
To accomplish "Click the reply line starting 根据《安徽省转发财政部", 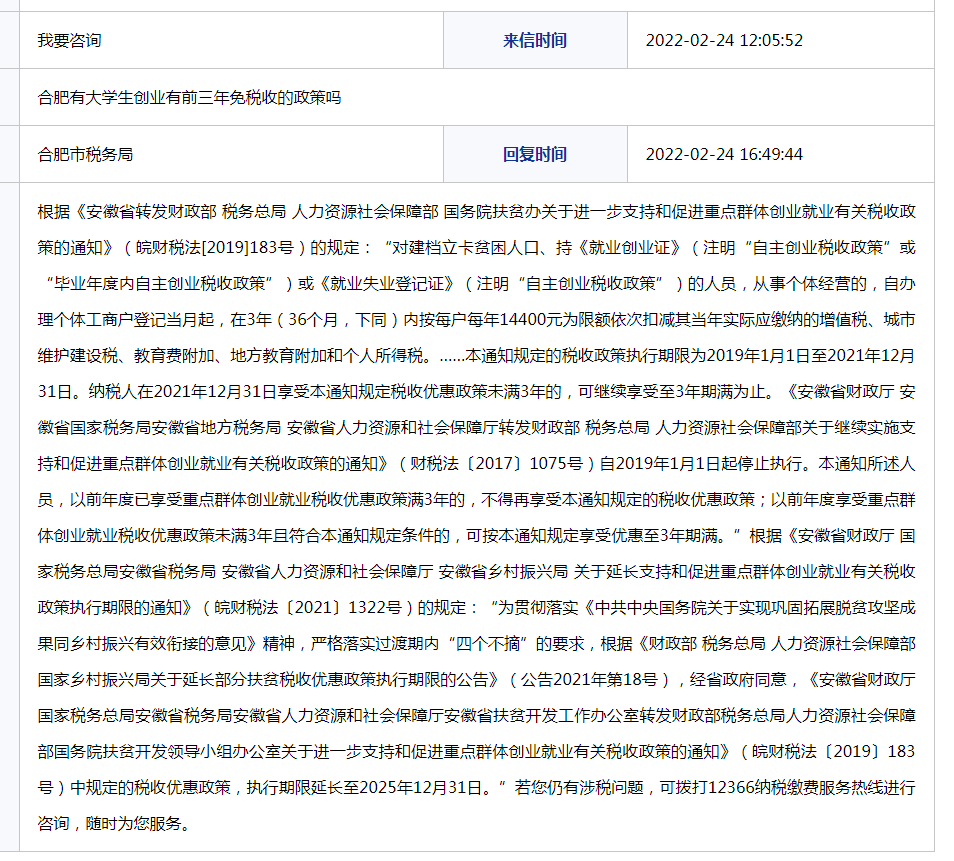I will (x=476, y=212).
